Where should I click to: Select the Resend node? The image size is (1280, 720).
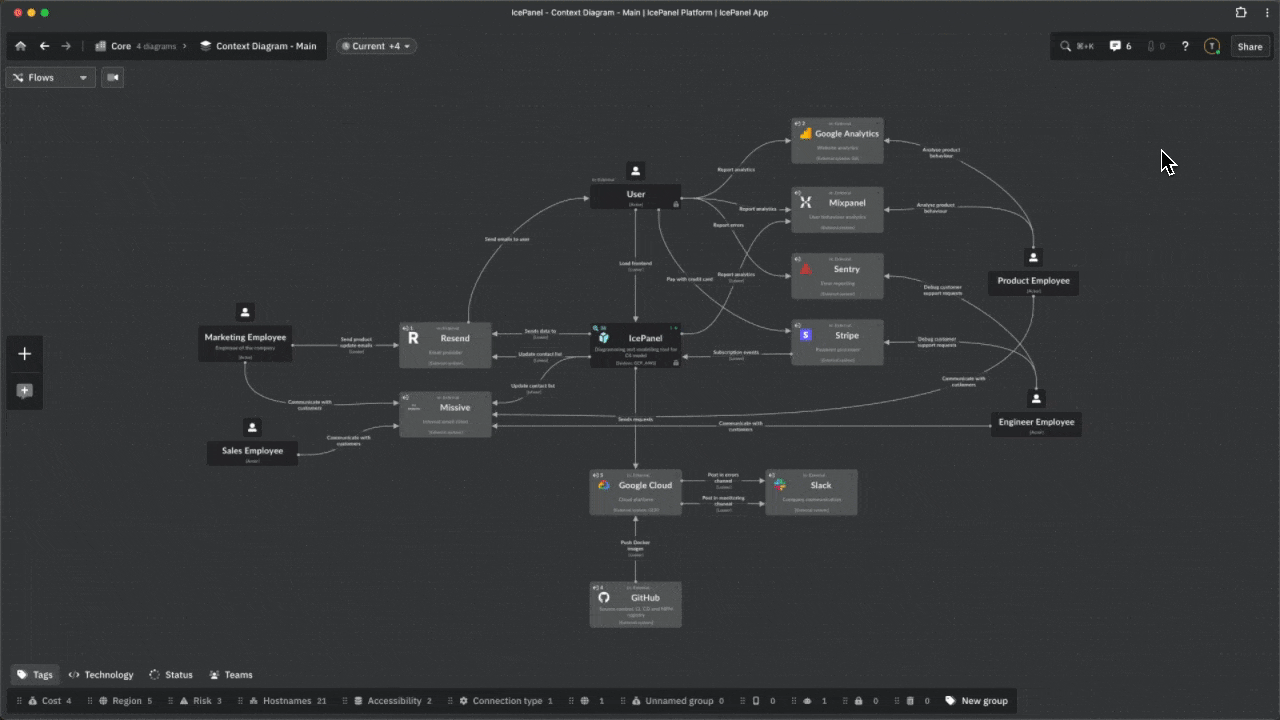445,345
